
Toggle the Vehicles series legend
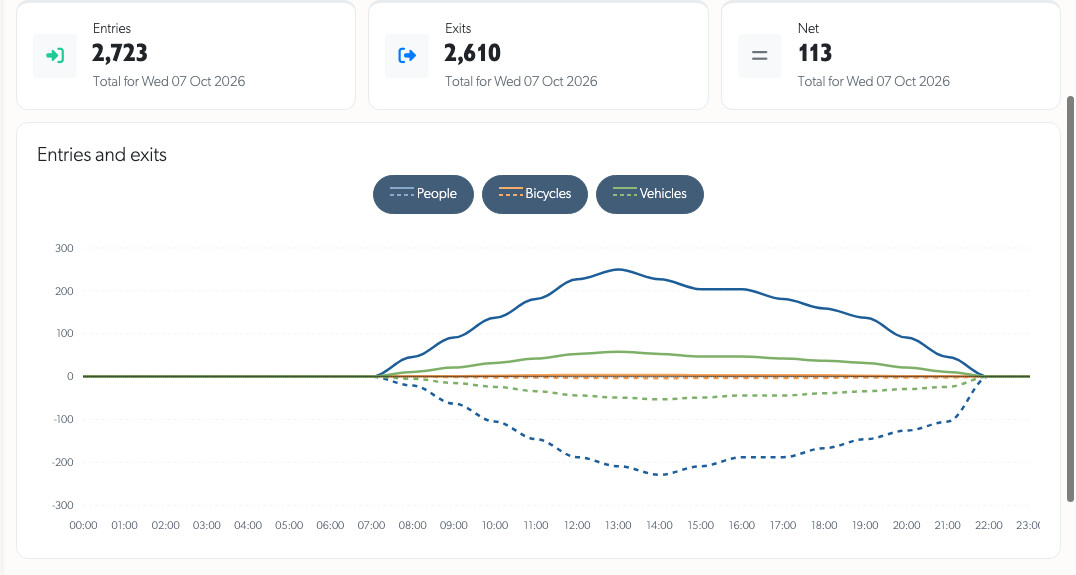[650, 194]
